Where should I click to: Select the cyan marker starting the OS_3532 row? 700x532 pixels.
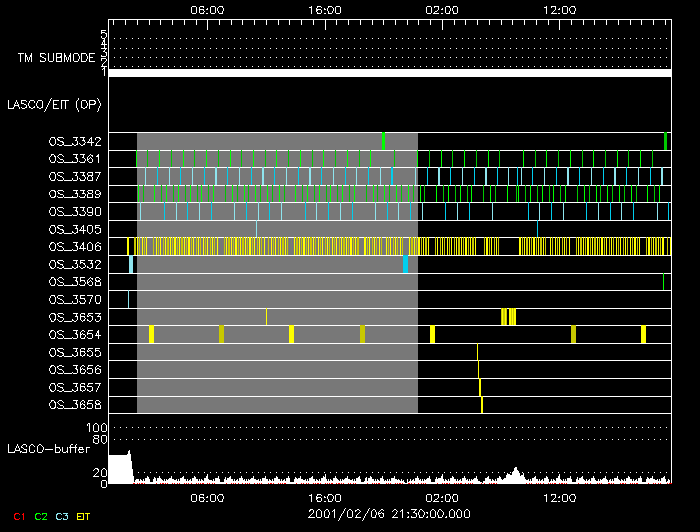131,264
